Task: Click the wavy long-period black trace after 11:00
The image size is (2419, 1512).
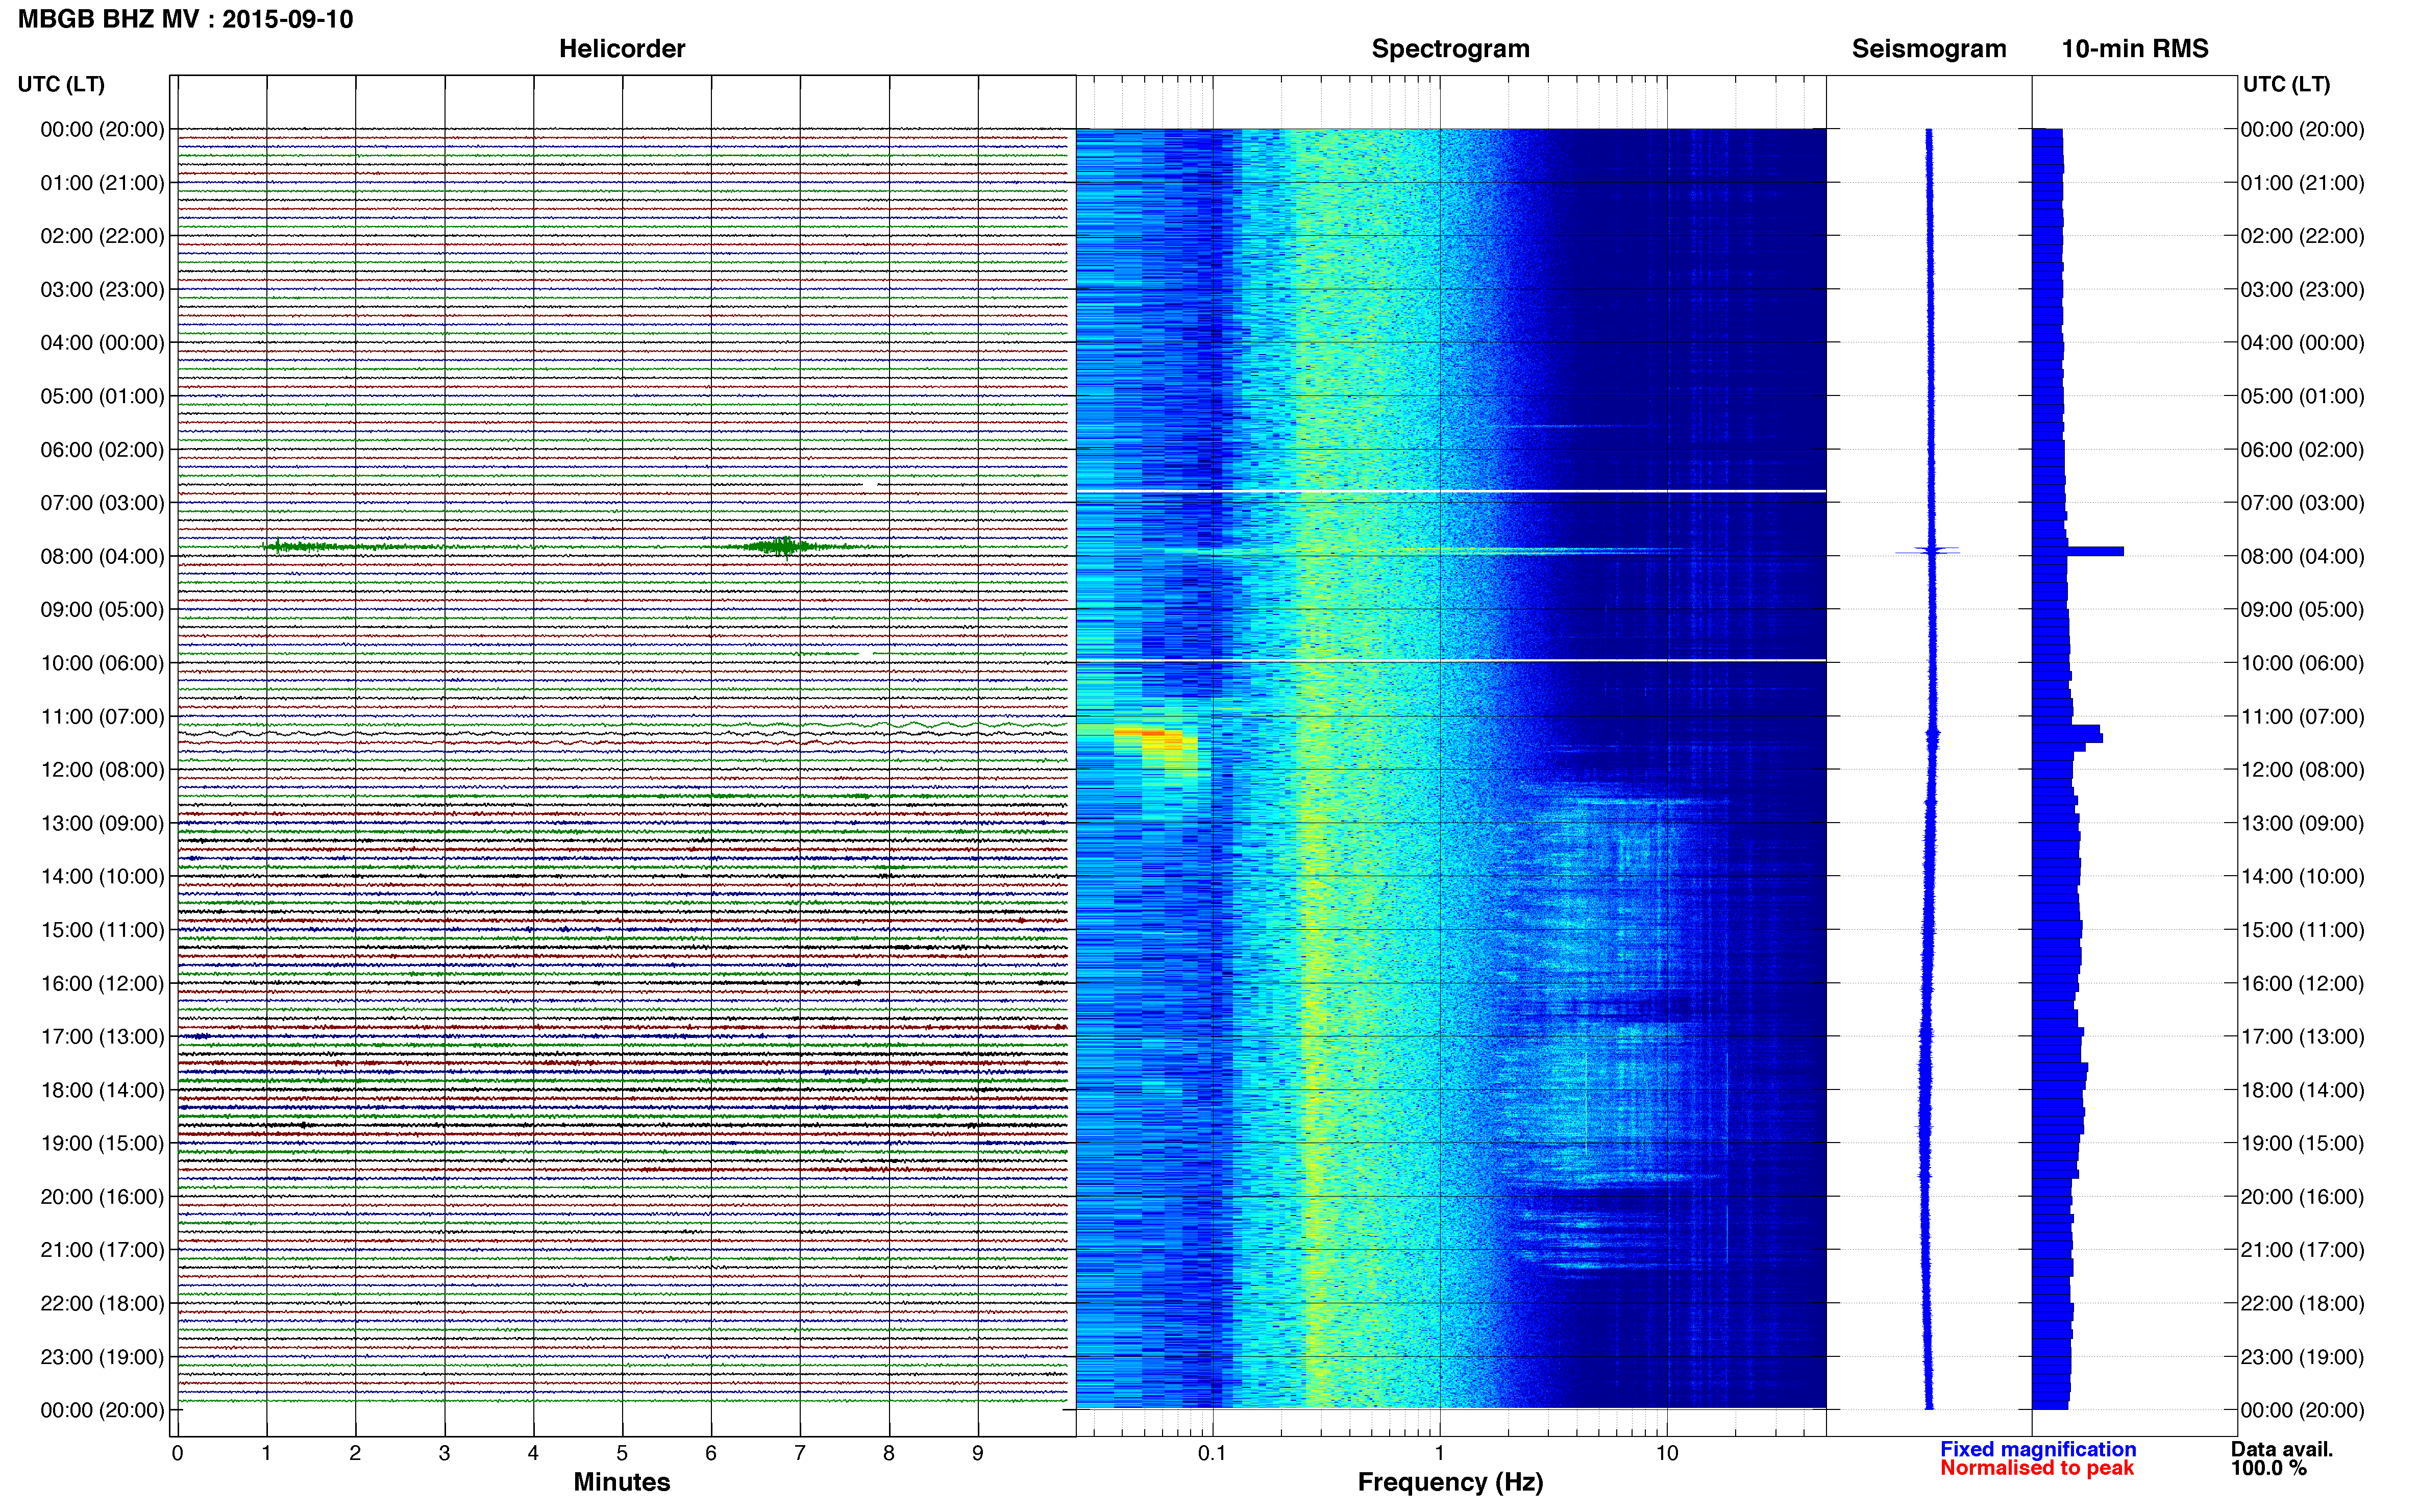Action: 622,733
